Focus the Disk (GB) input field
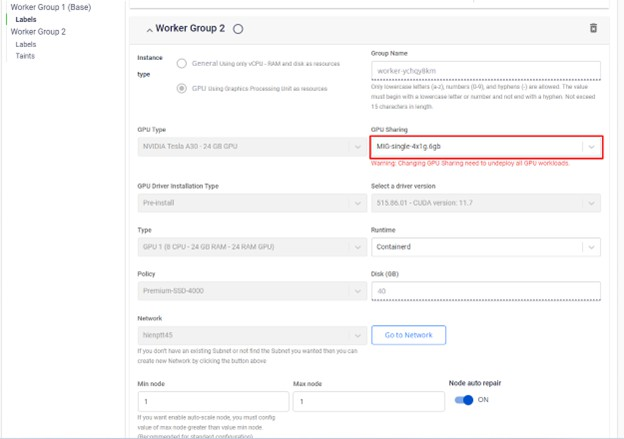Viewport: 624px width, 439px height. [x=486, y=291]
